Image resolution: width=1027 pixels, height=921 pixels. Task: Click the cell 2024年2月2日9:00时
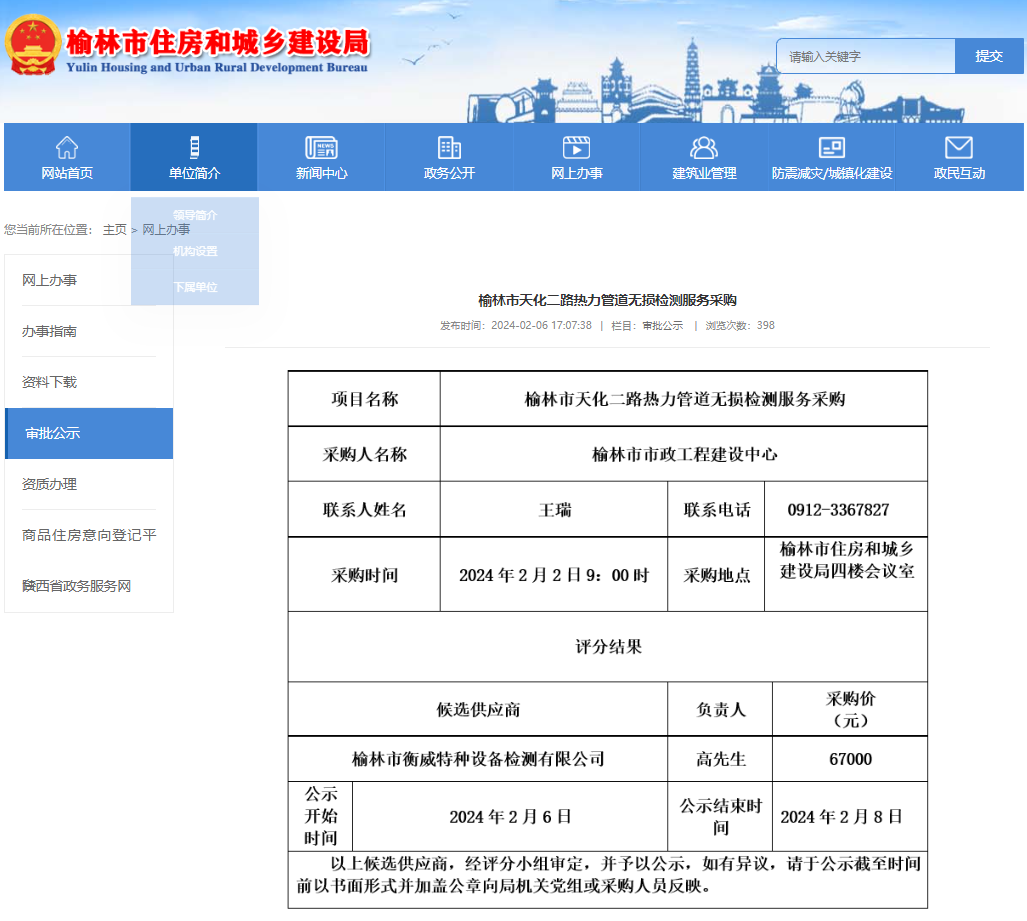pos(554,574)
